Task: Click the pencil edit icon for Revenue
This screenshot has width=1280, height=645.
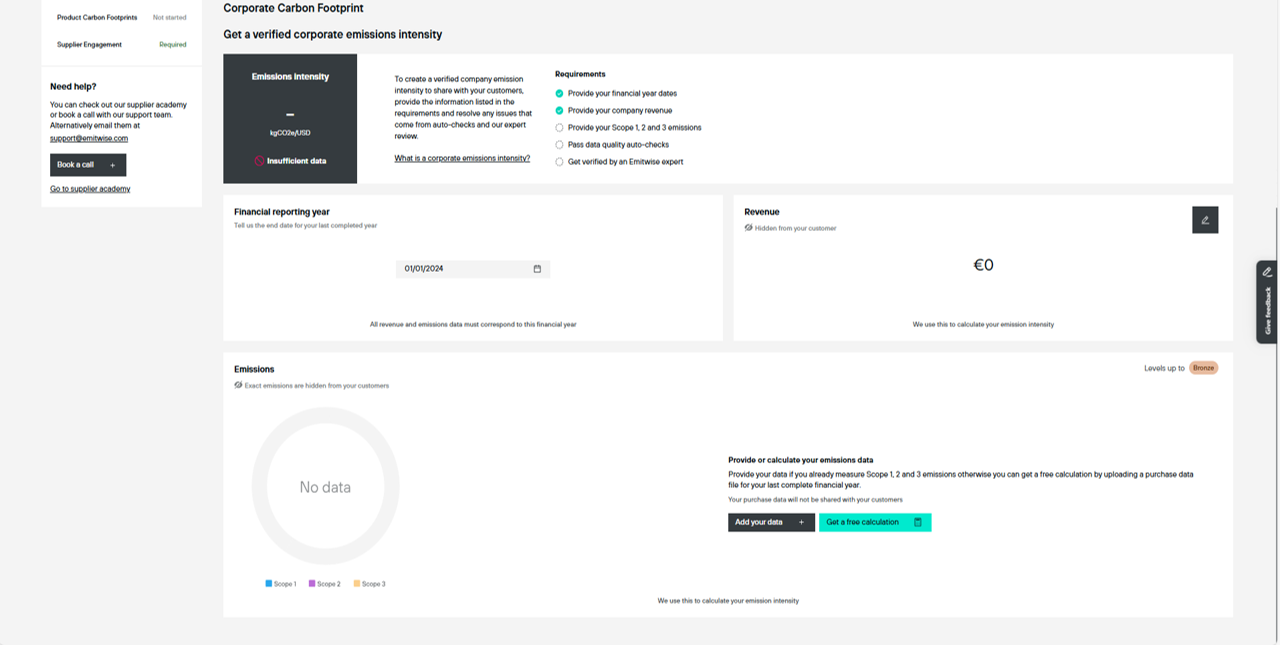Action: (x=1205, y=220)
